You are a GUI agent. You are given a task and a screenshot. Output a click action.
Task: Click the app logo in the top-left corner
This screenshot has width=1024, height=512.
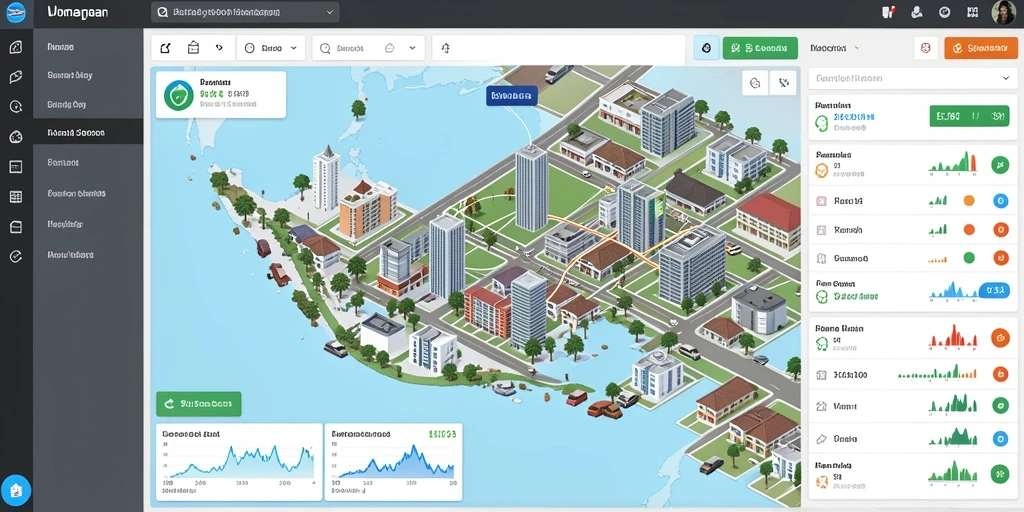pyautogui.click(x=16, y=12)
